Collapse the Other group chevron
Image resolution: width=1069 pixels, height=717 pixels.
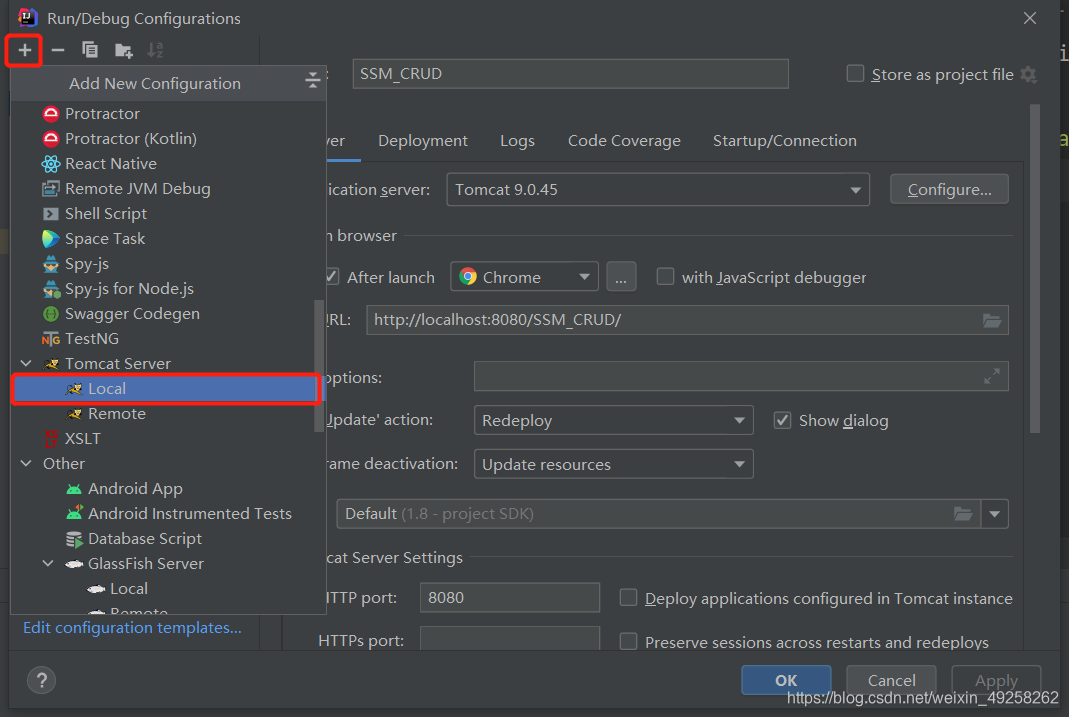point(26,463)
